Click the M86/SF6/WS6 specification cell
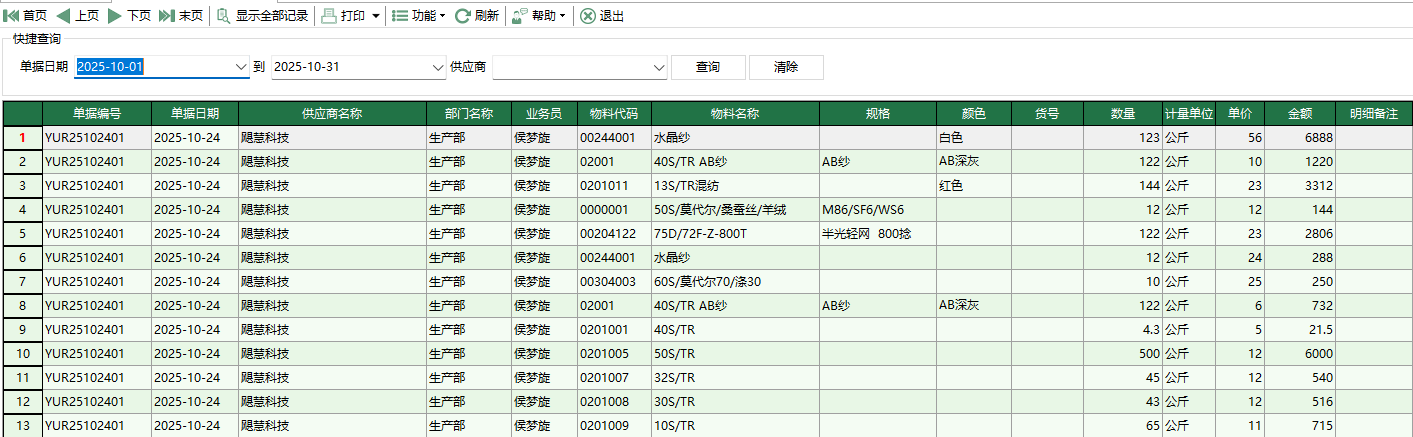Image resolution: width=1413 pixels, height=437 pixels. point(878,209)
